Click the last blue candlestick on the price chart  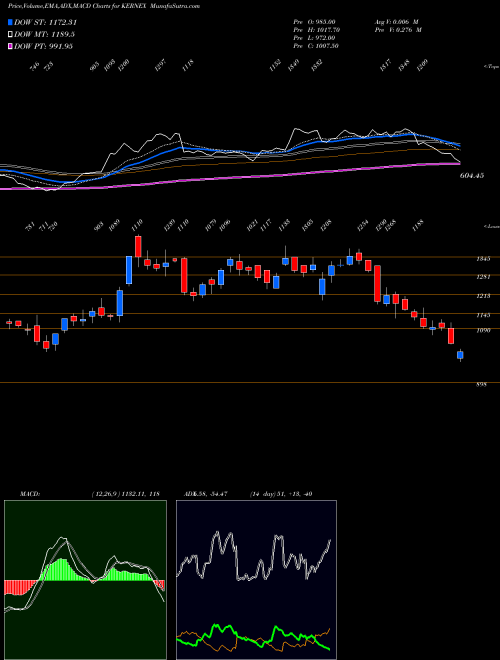tap(460, 356)
